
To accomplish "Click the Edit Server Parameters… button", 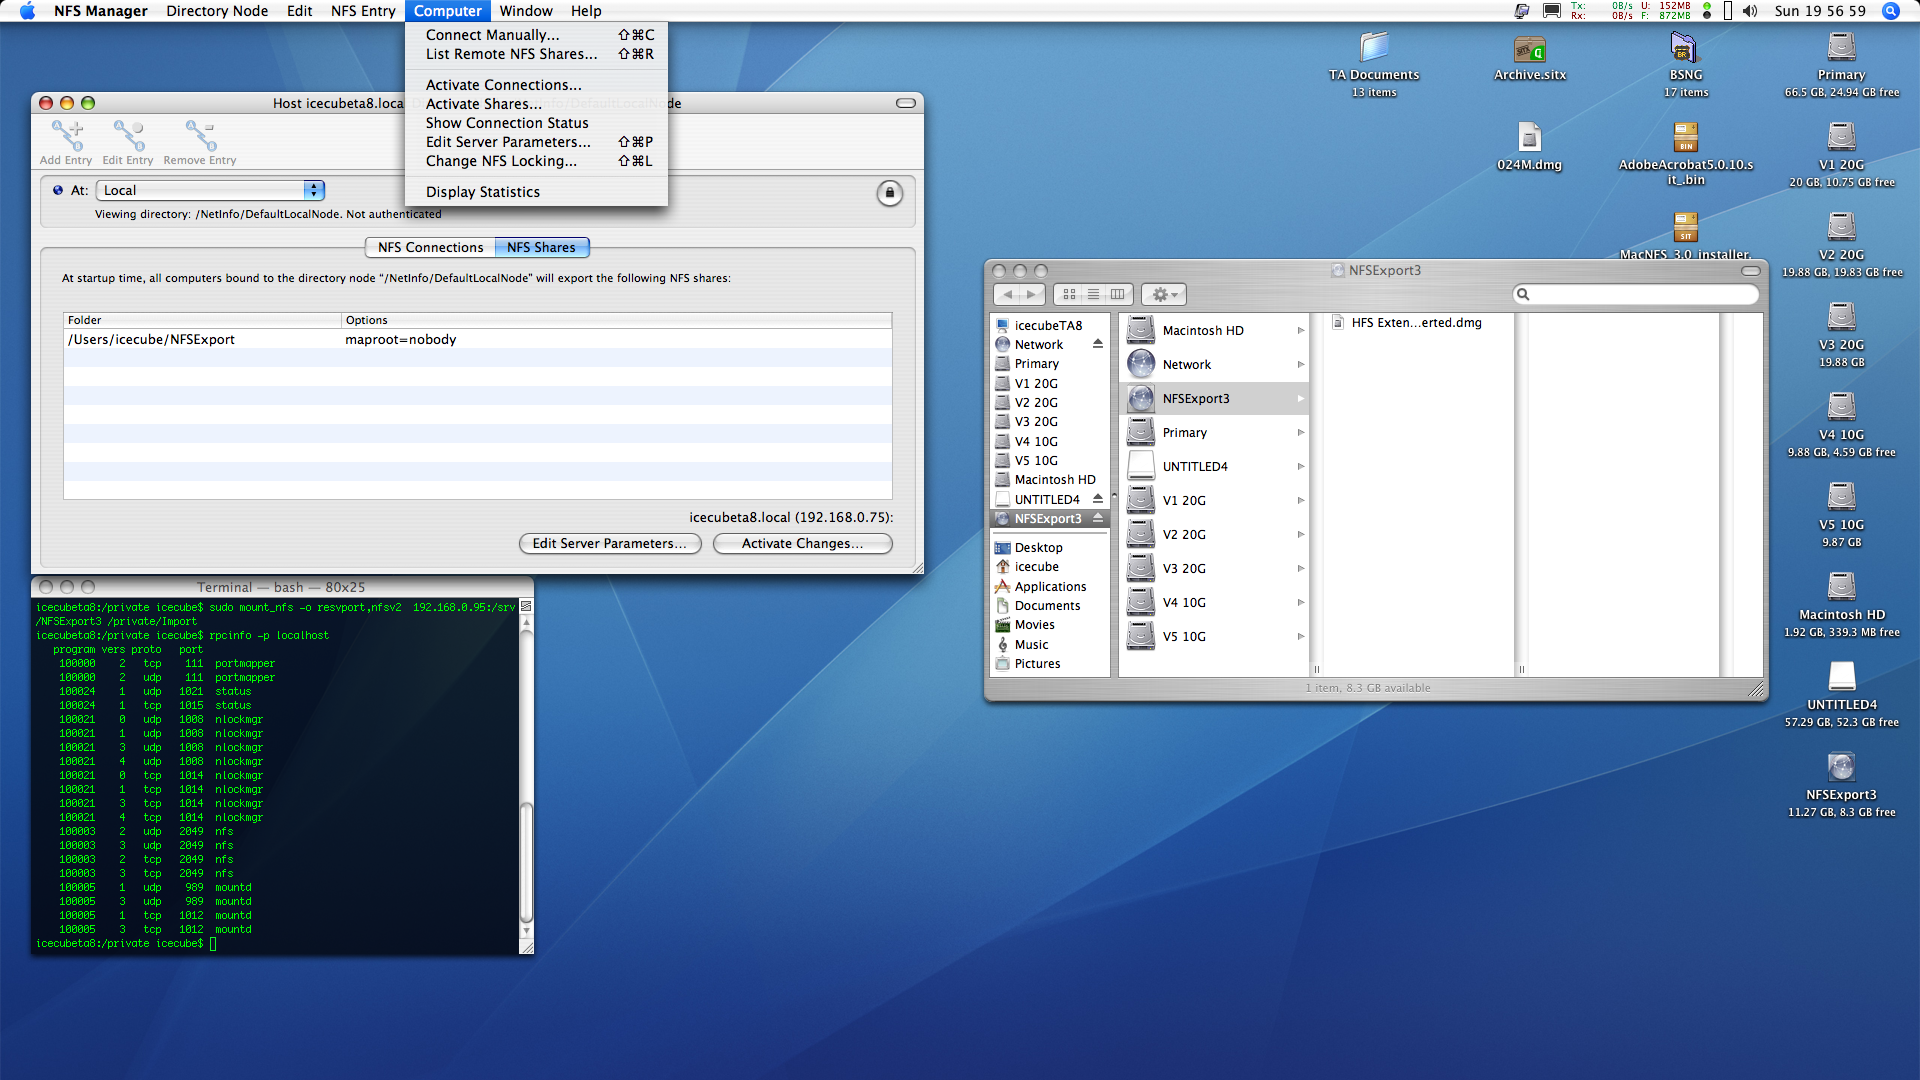I will (610, 543).
